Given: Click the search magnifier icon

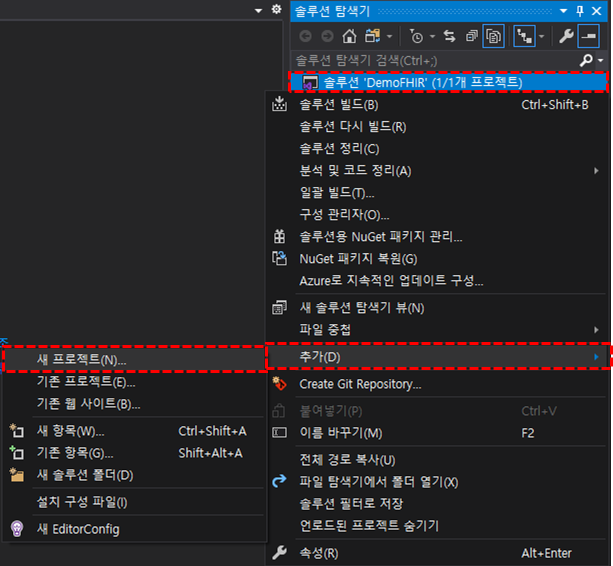Looking at the screenshot, I should pyautogui.click(x=586, y=60).
